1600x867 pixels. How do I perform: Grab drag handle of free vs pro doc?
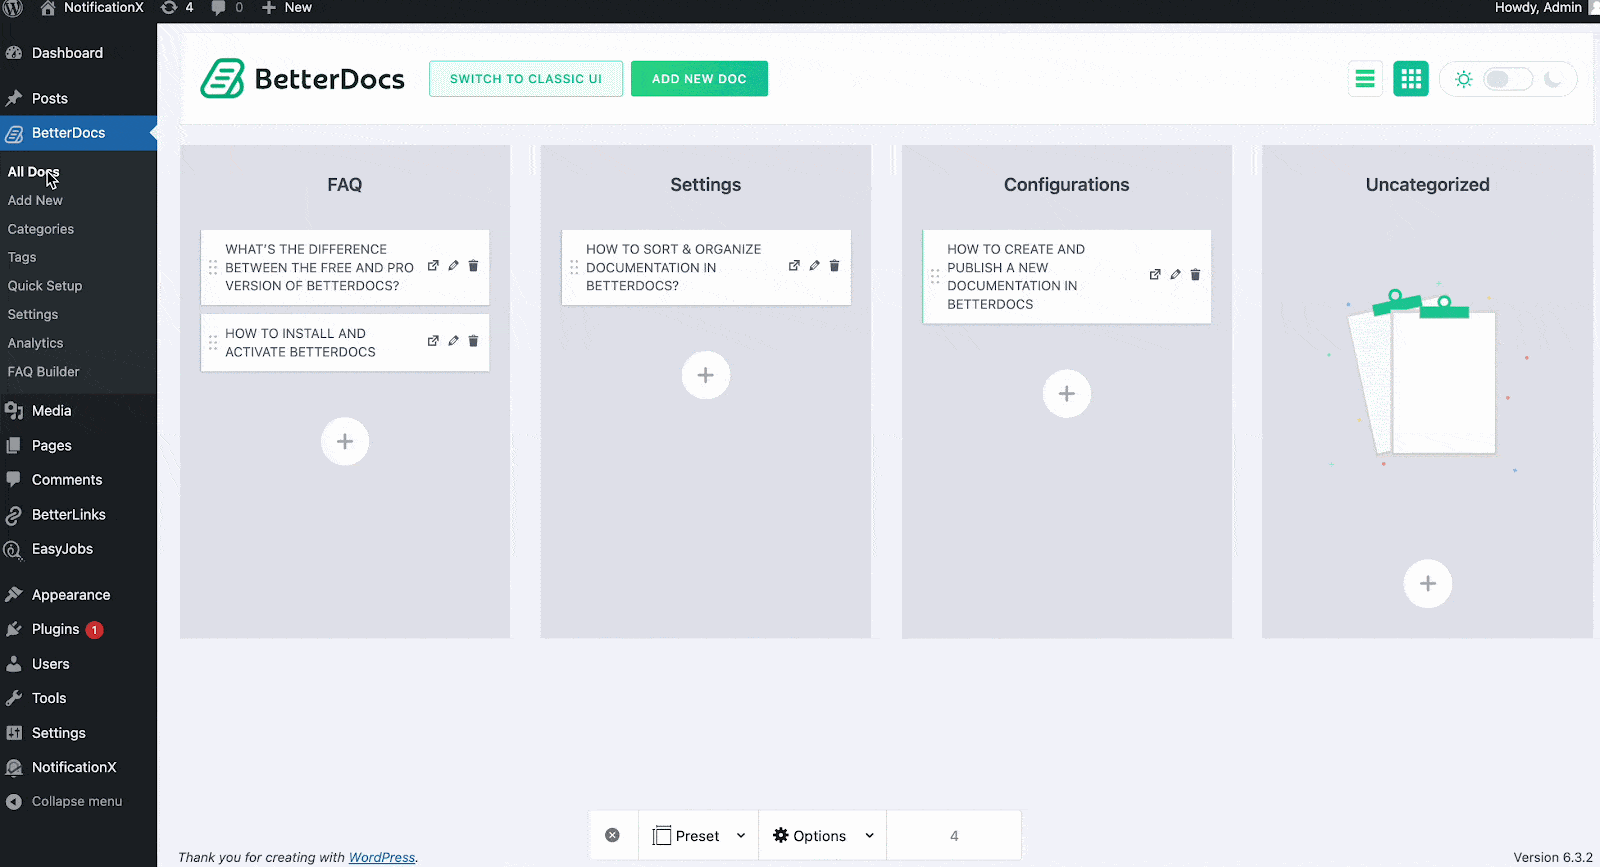coord(213,267)
